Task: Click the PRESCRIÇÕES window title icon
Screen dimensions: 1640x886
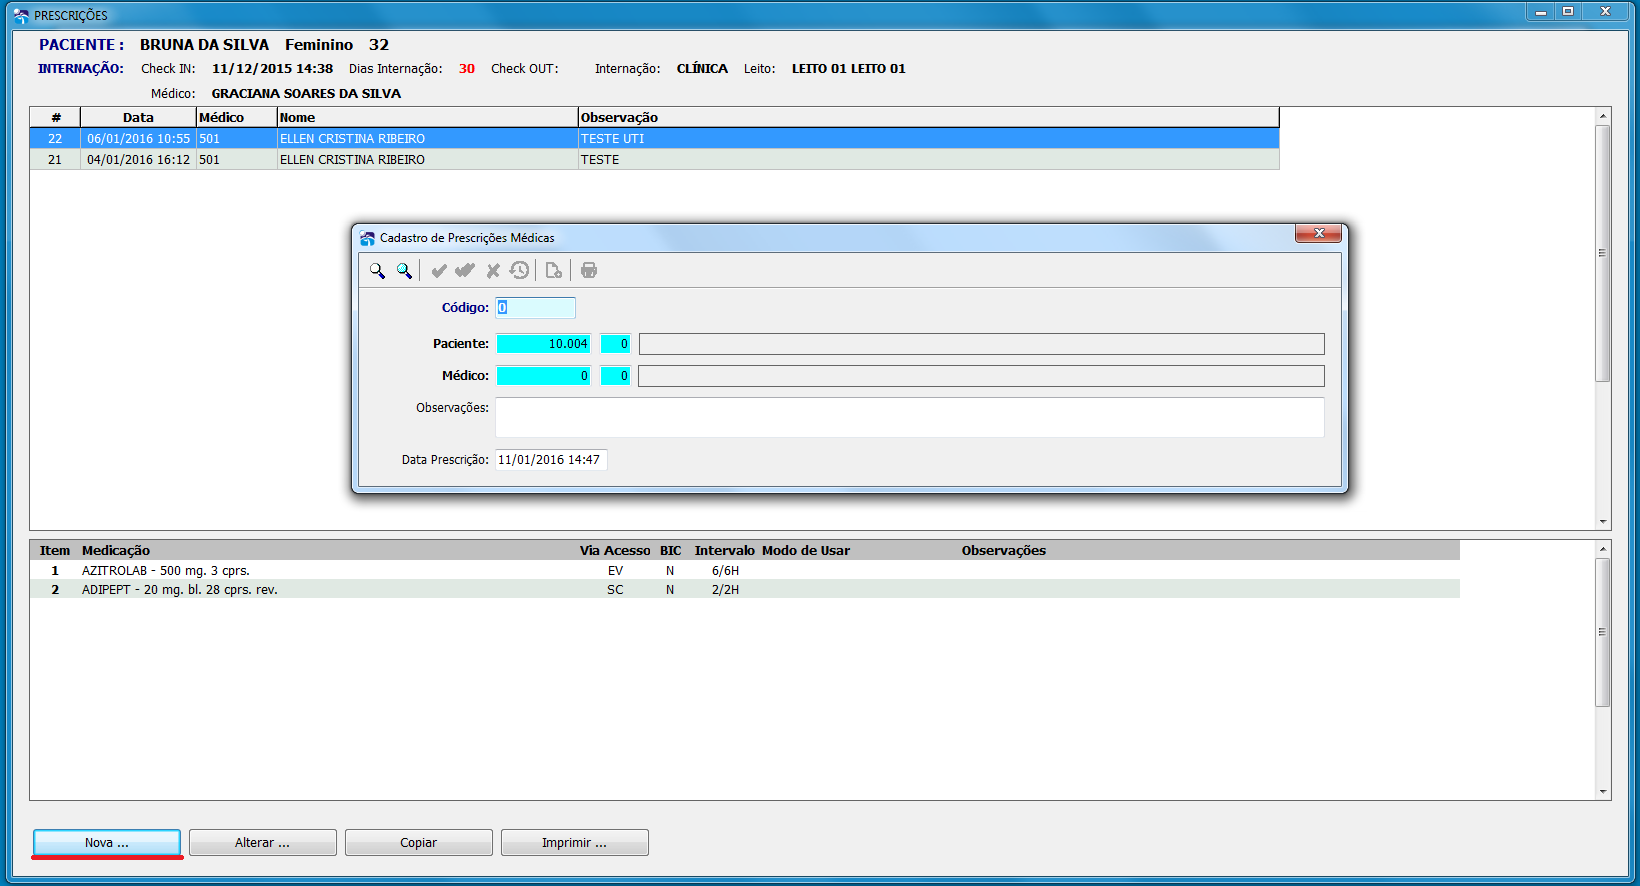Action: (x=21, y=15)
